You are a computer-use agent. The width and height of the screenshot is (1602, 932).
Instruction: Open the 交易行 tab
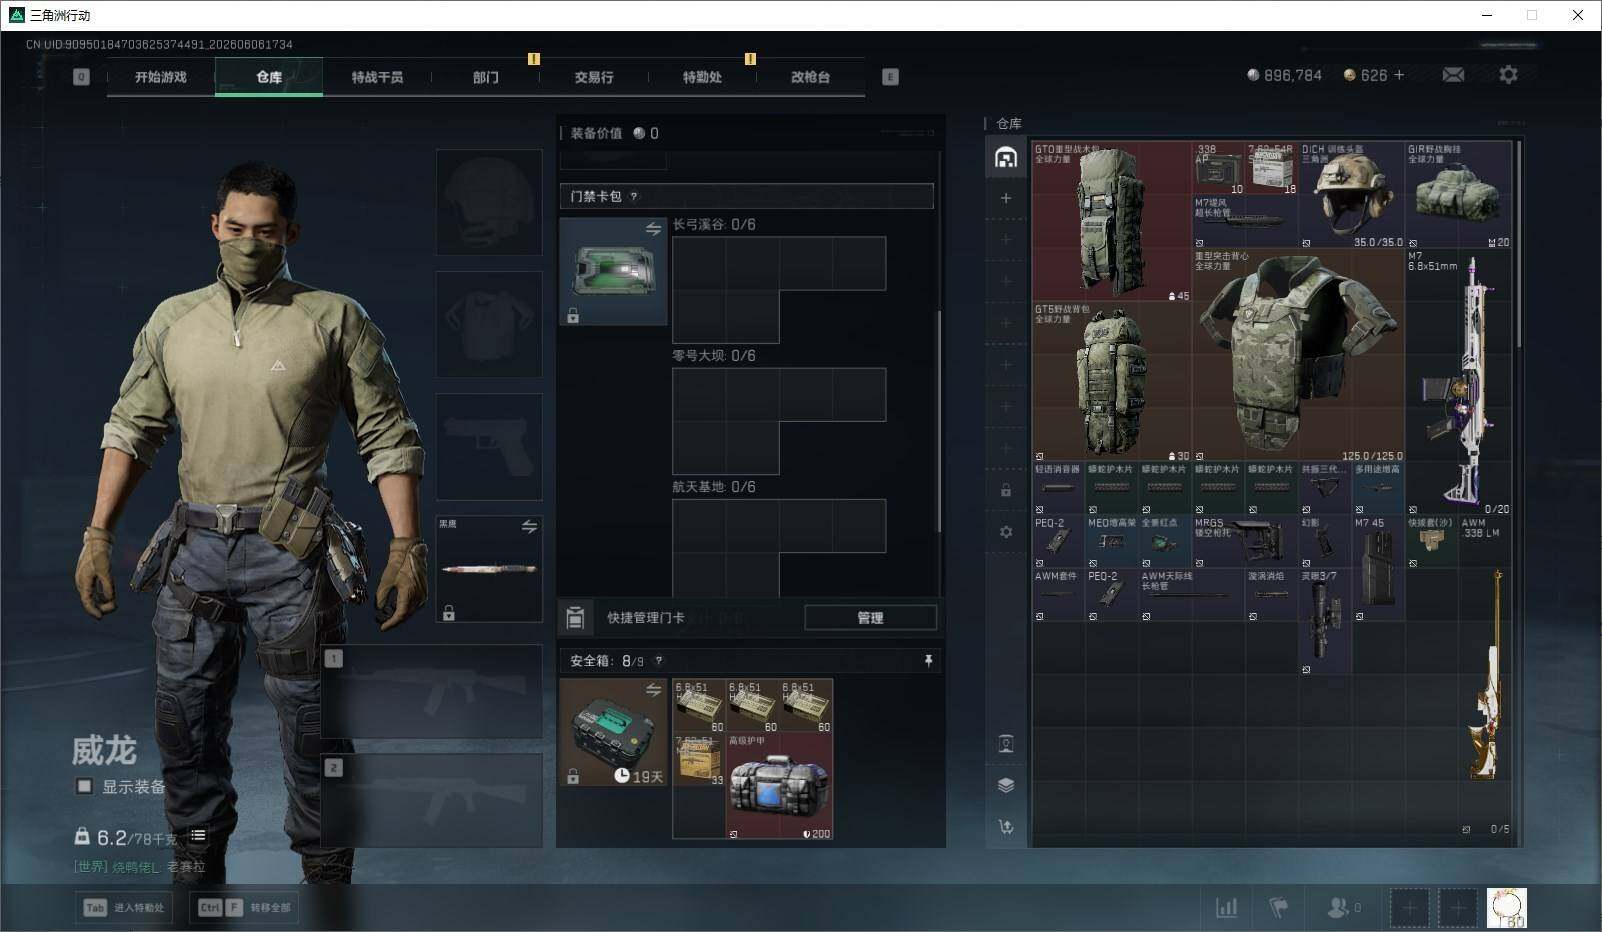click(x=594, y=77)
